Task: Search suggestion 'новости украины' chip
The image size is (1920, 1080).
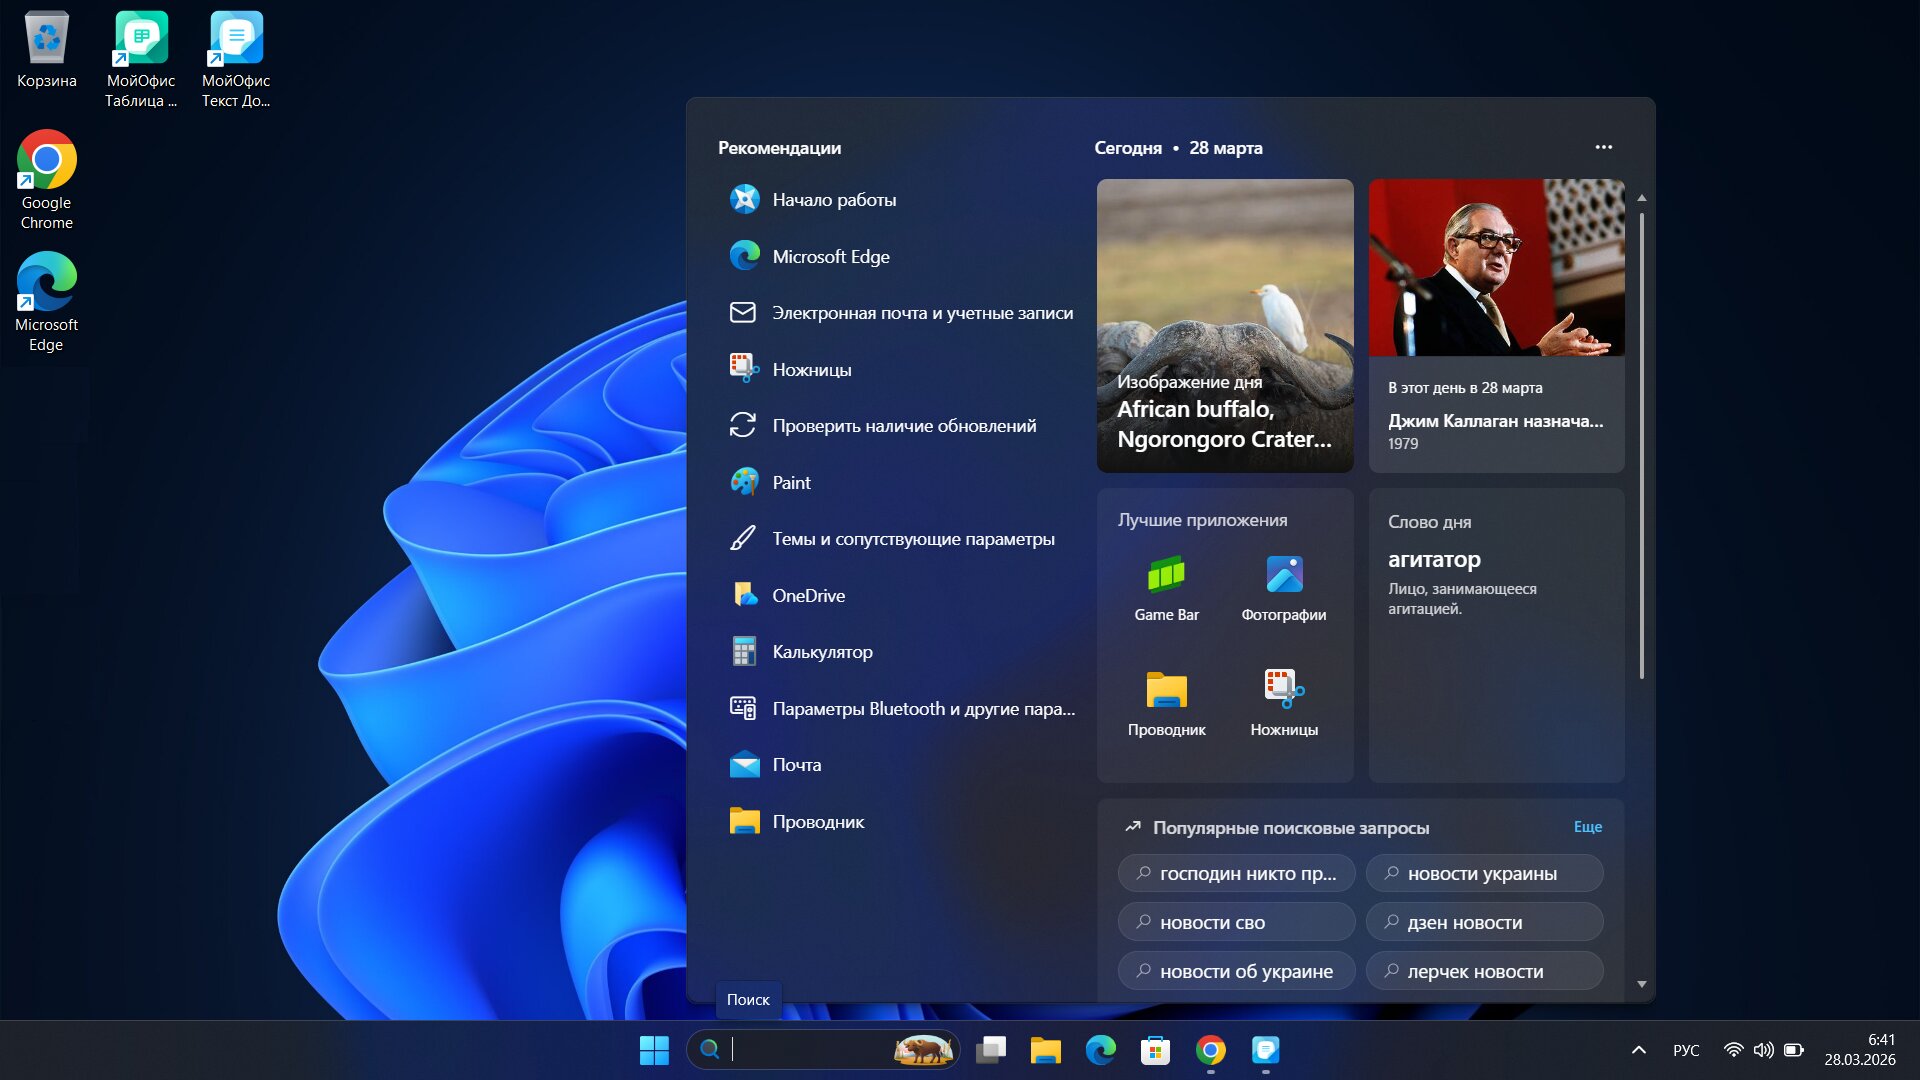Action: [x=1483, y=873]
